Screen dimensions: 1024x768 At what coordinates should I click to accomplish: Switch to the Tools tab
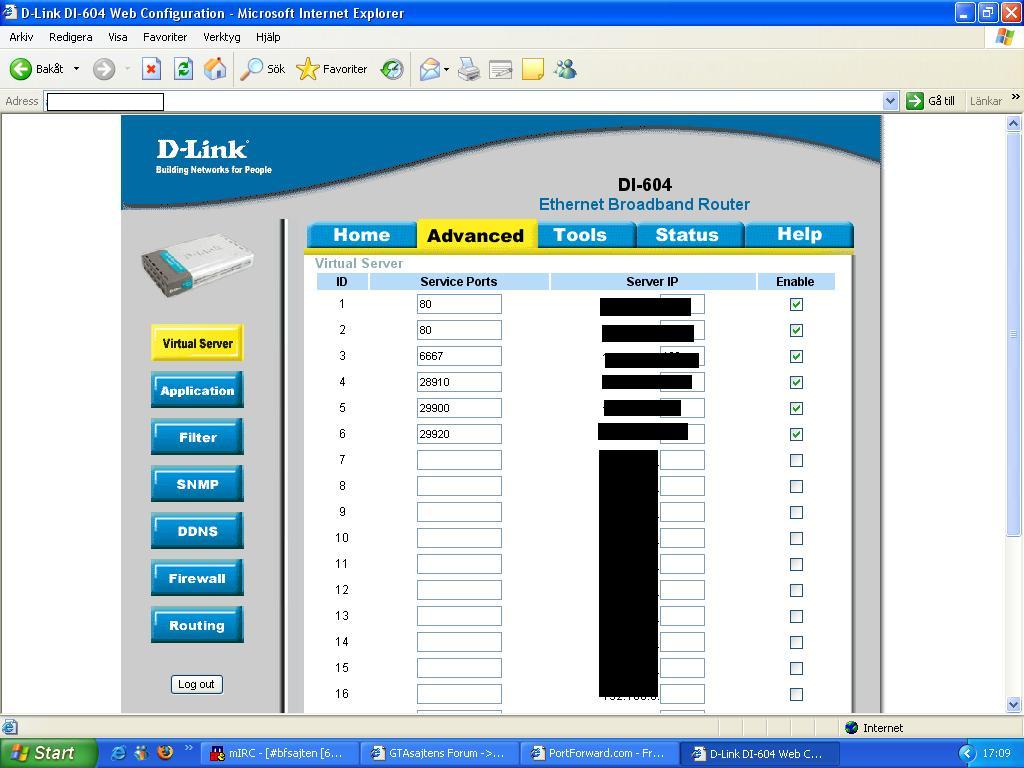point(579,235)
